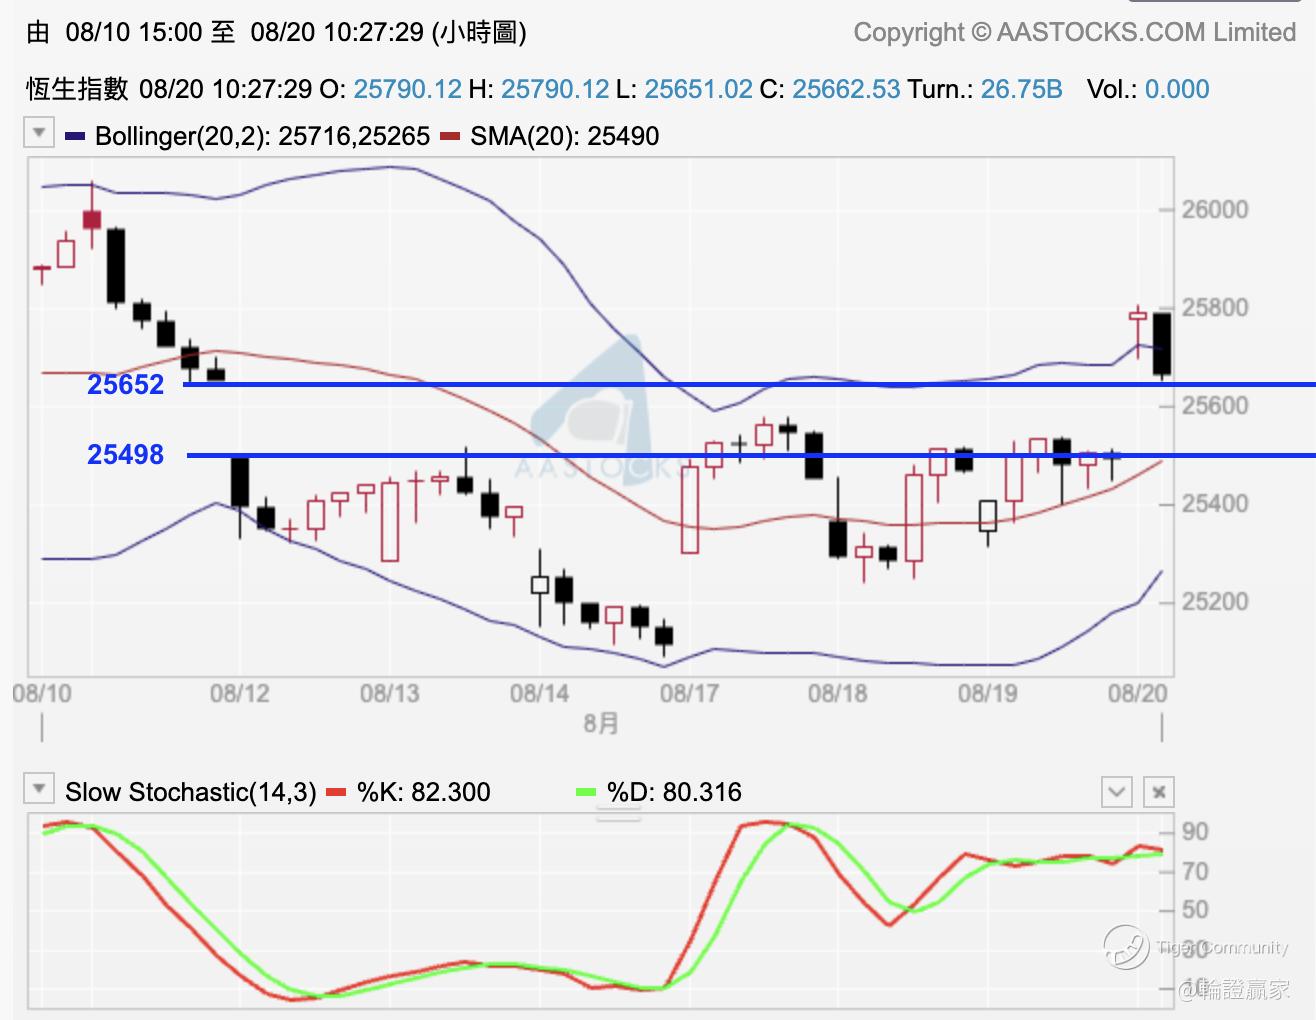
Task: Collapse the Slow Stochastic panel with the chevron
Action: pos(1116,792)
